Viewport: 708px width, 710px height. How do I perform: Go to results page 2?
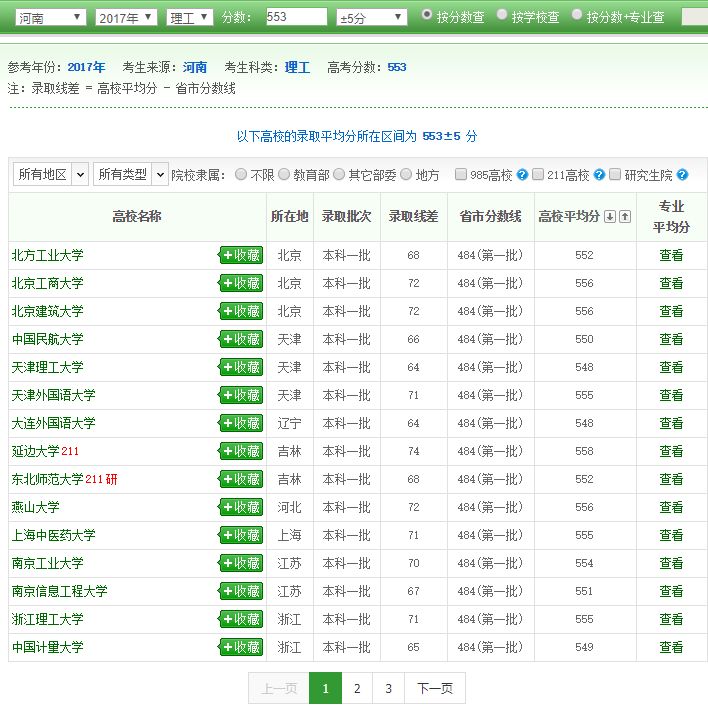click(x=357, y=688)
